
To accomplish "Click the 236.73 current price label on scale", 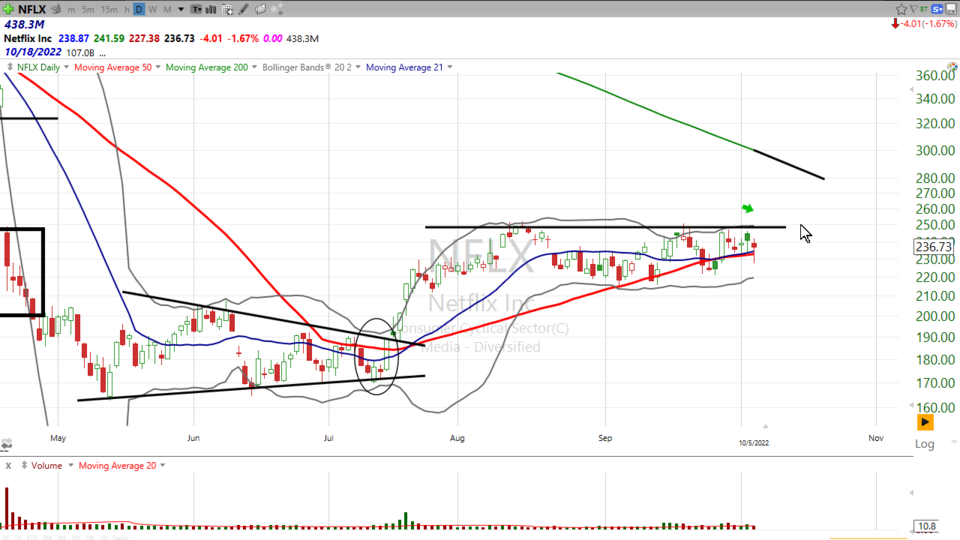I will click(934, 247).
